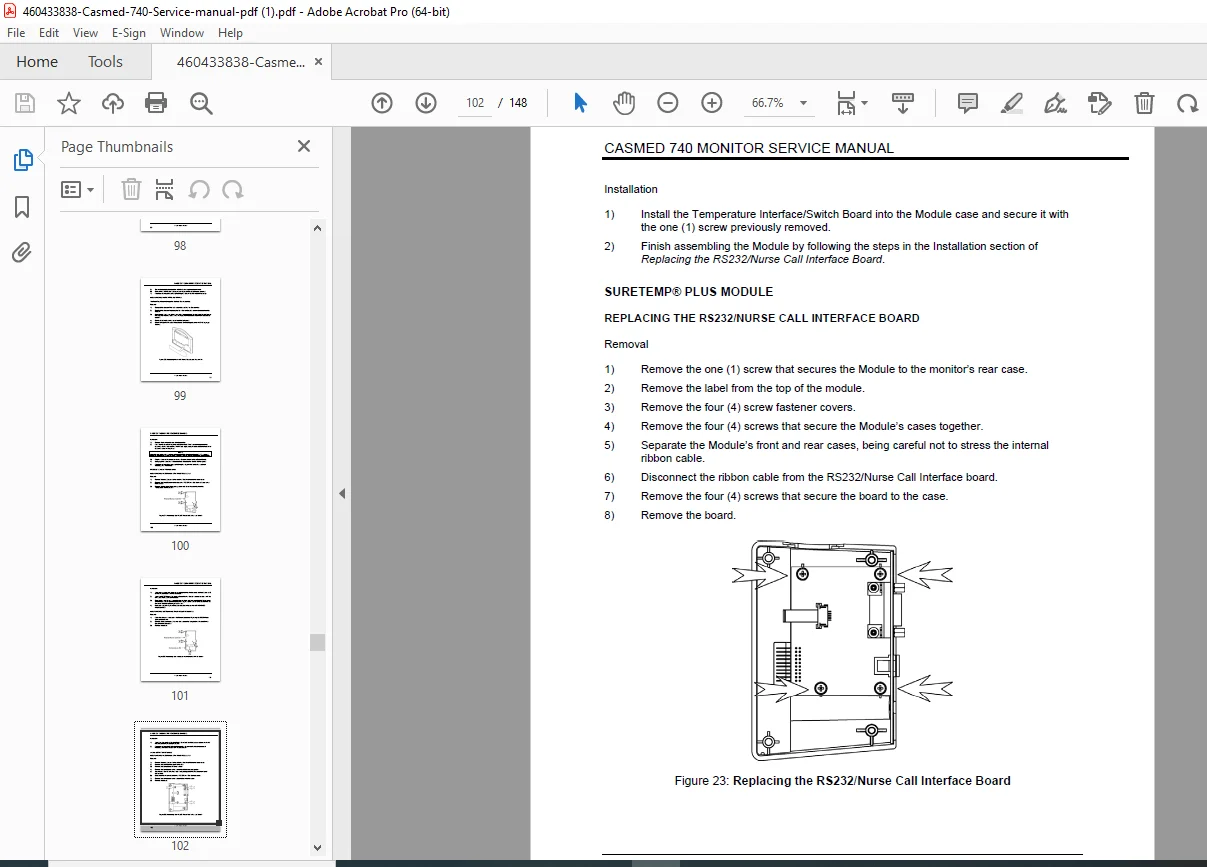Viewport: 1207px width, 867px height.
Task: Go to the previous page with the up arrow
Action: (x=382, y=103)
